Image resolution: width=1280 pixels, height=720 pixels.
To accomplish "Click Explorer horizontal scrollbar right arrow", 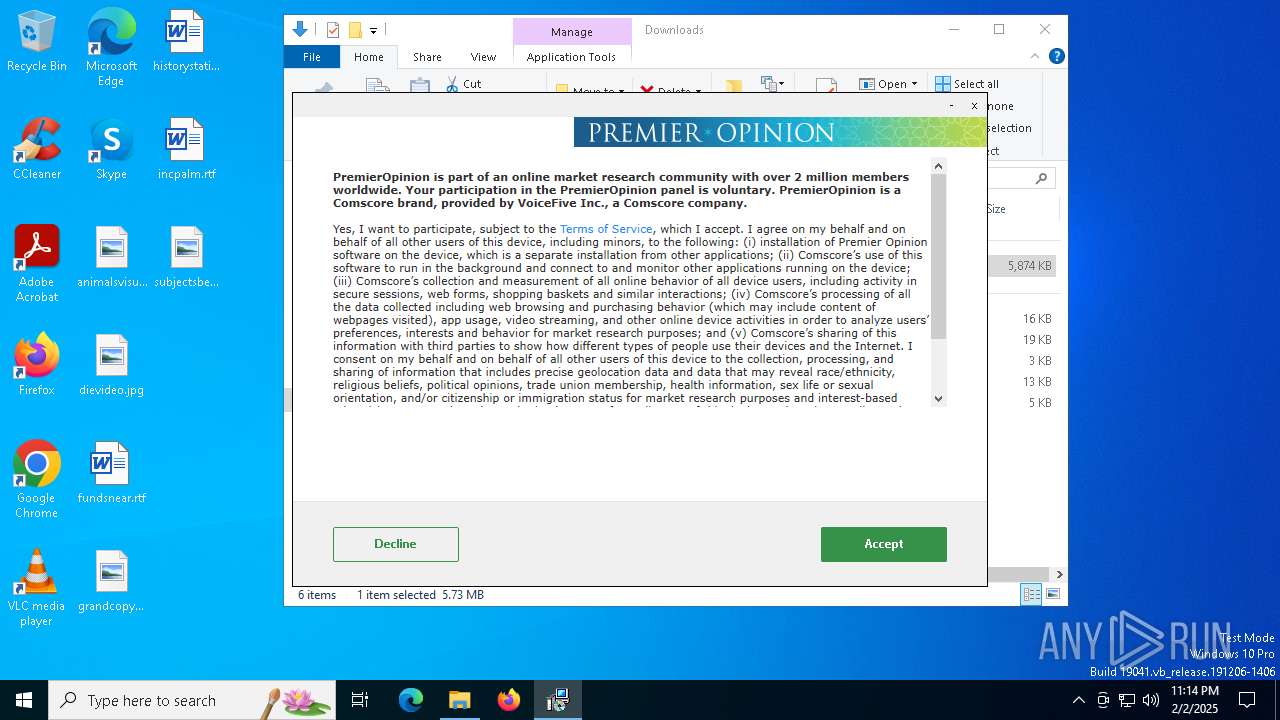I will [1059, 574].
